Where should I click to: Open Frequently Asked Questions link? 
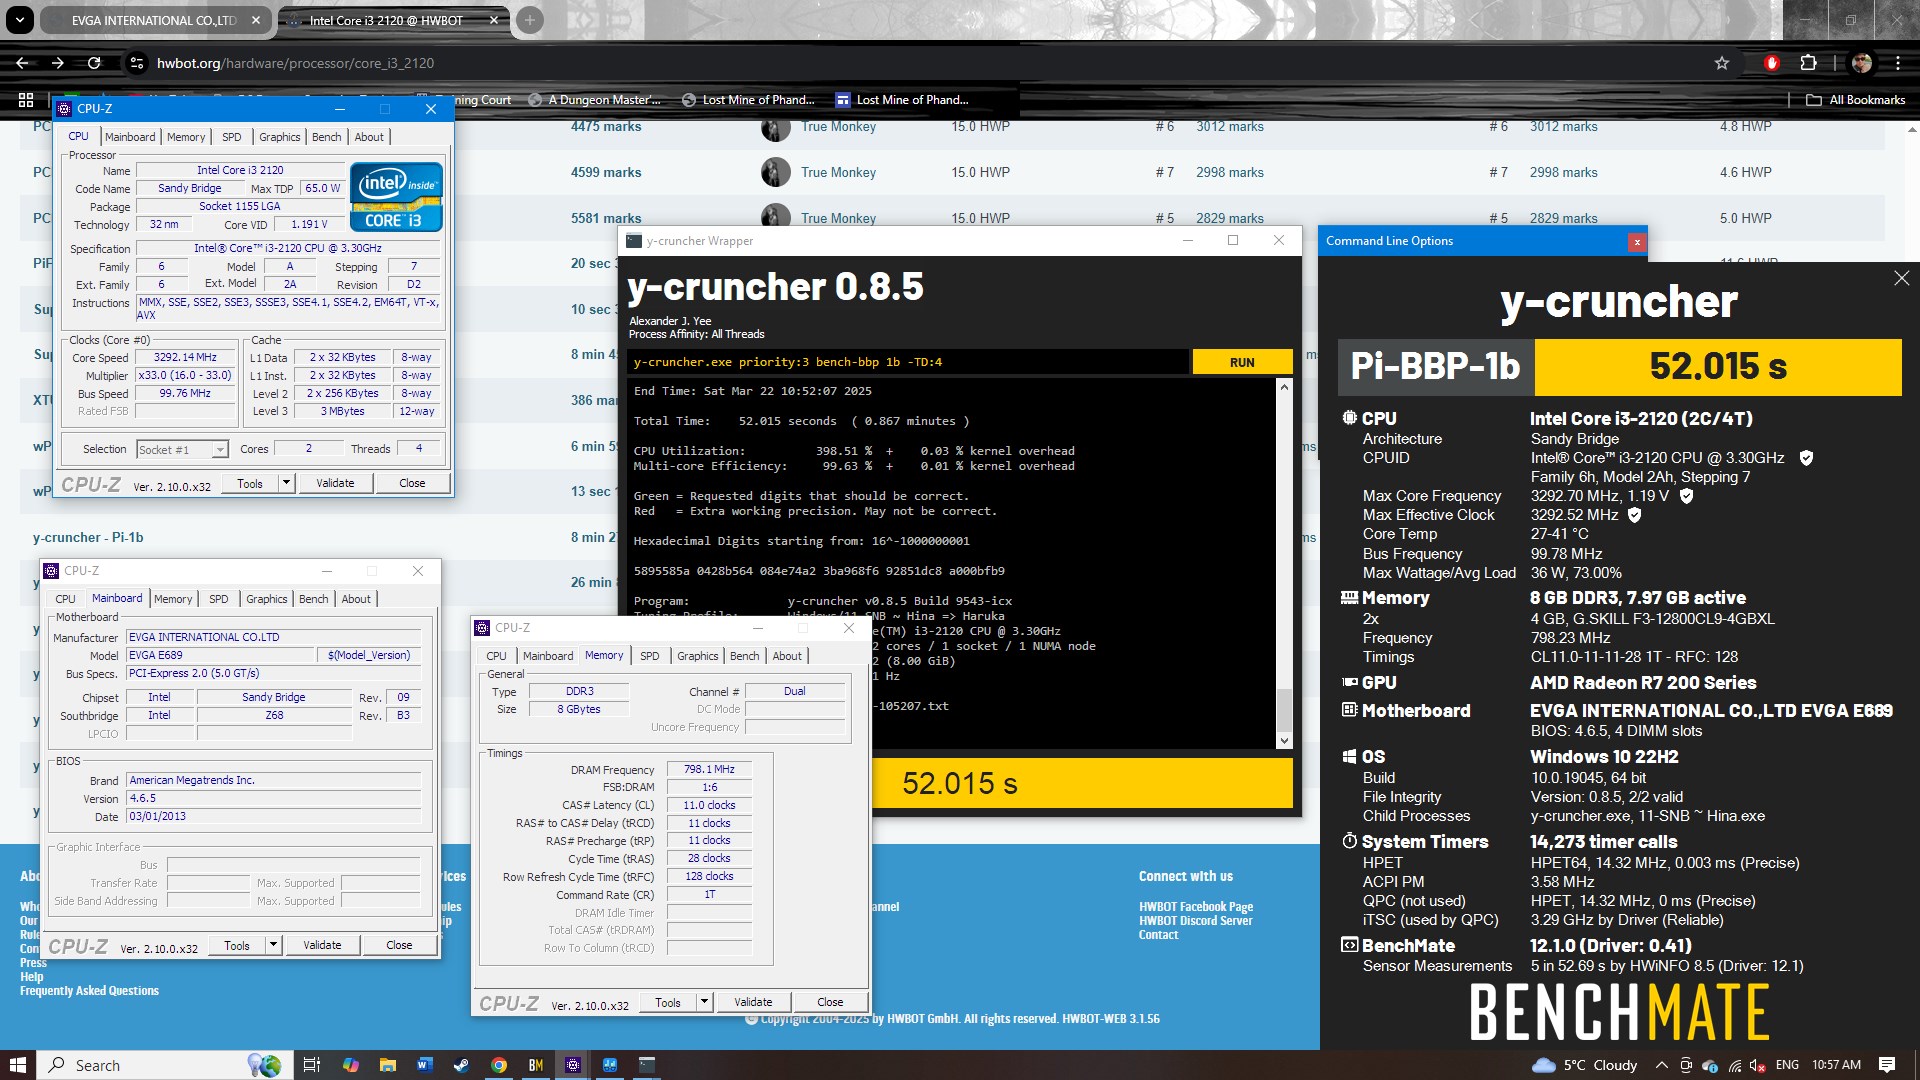click(x=89, y=991)
